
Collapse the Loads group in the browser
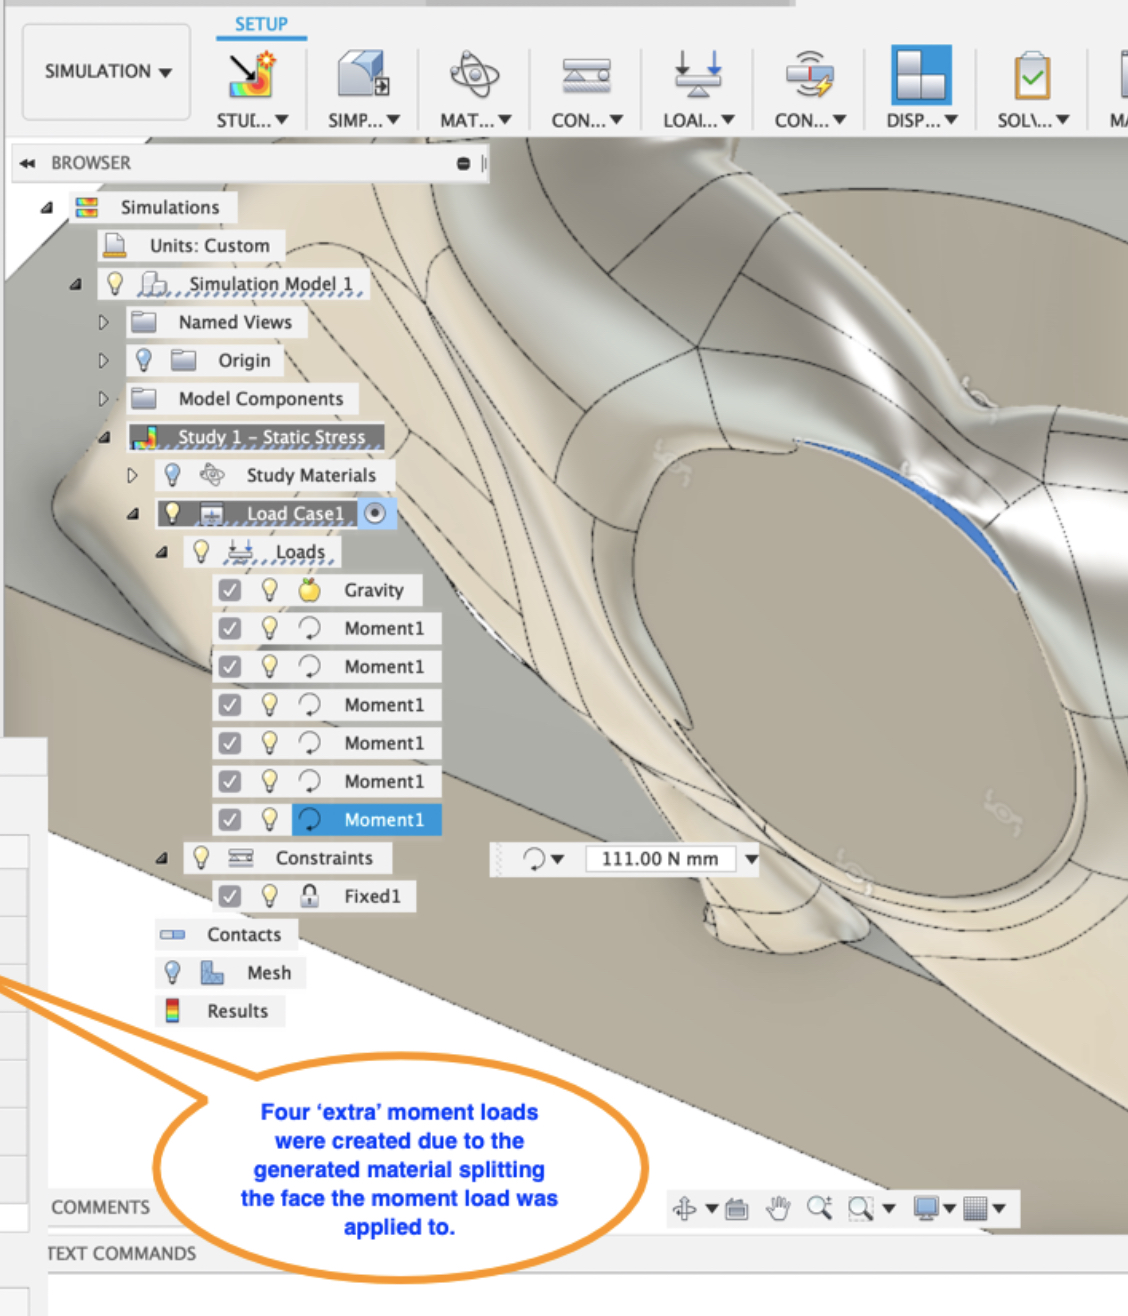click(160, 551)
